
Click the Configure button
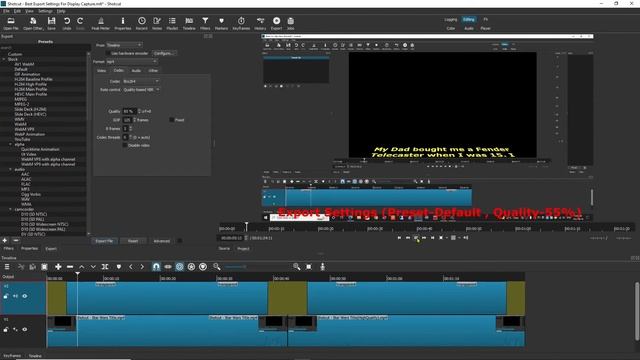164,53
